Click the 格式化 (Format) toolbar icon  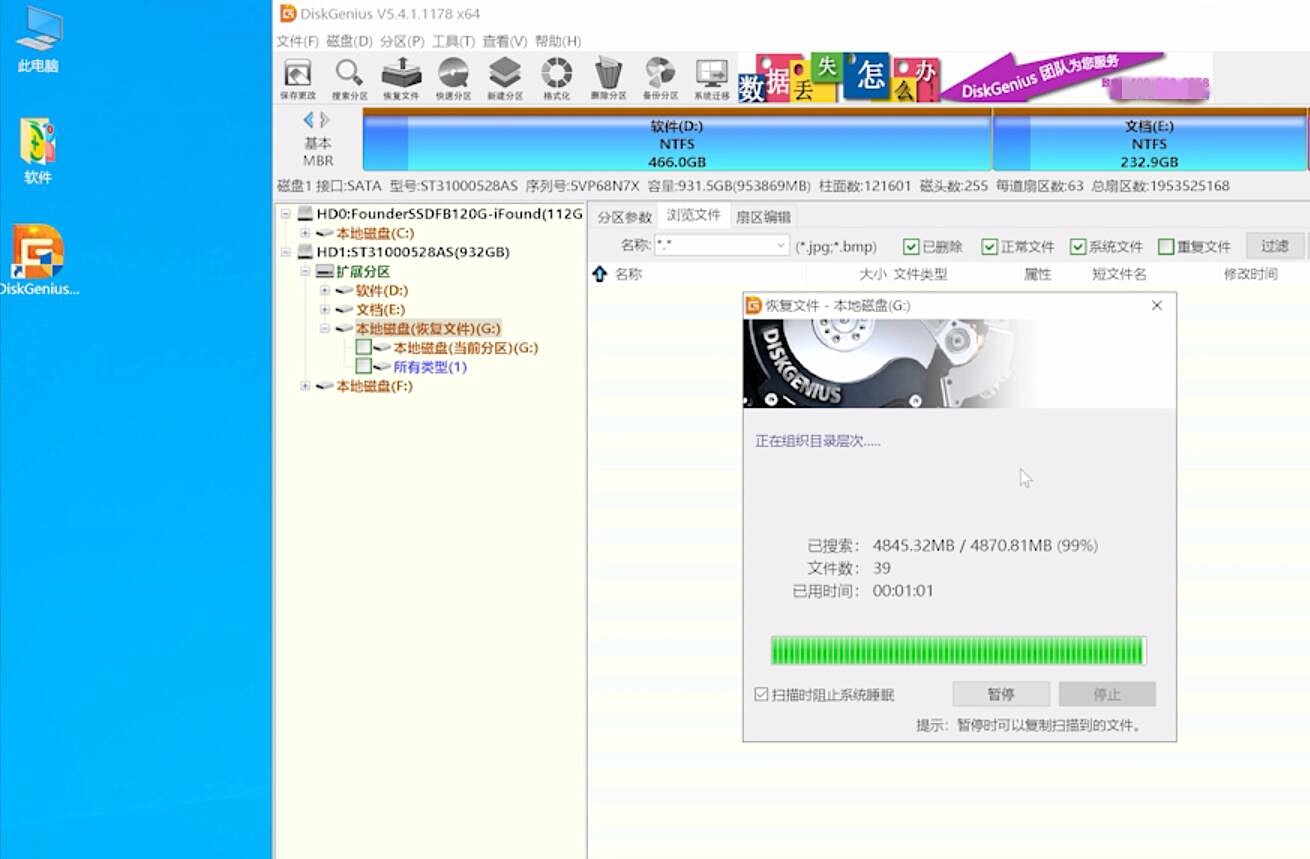pos(557,78)
